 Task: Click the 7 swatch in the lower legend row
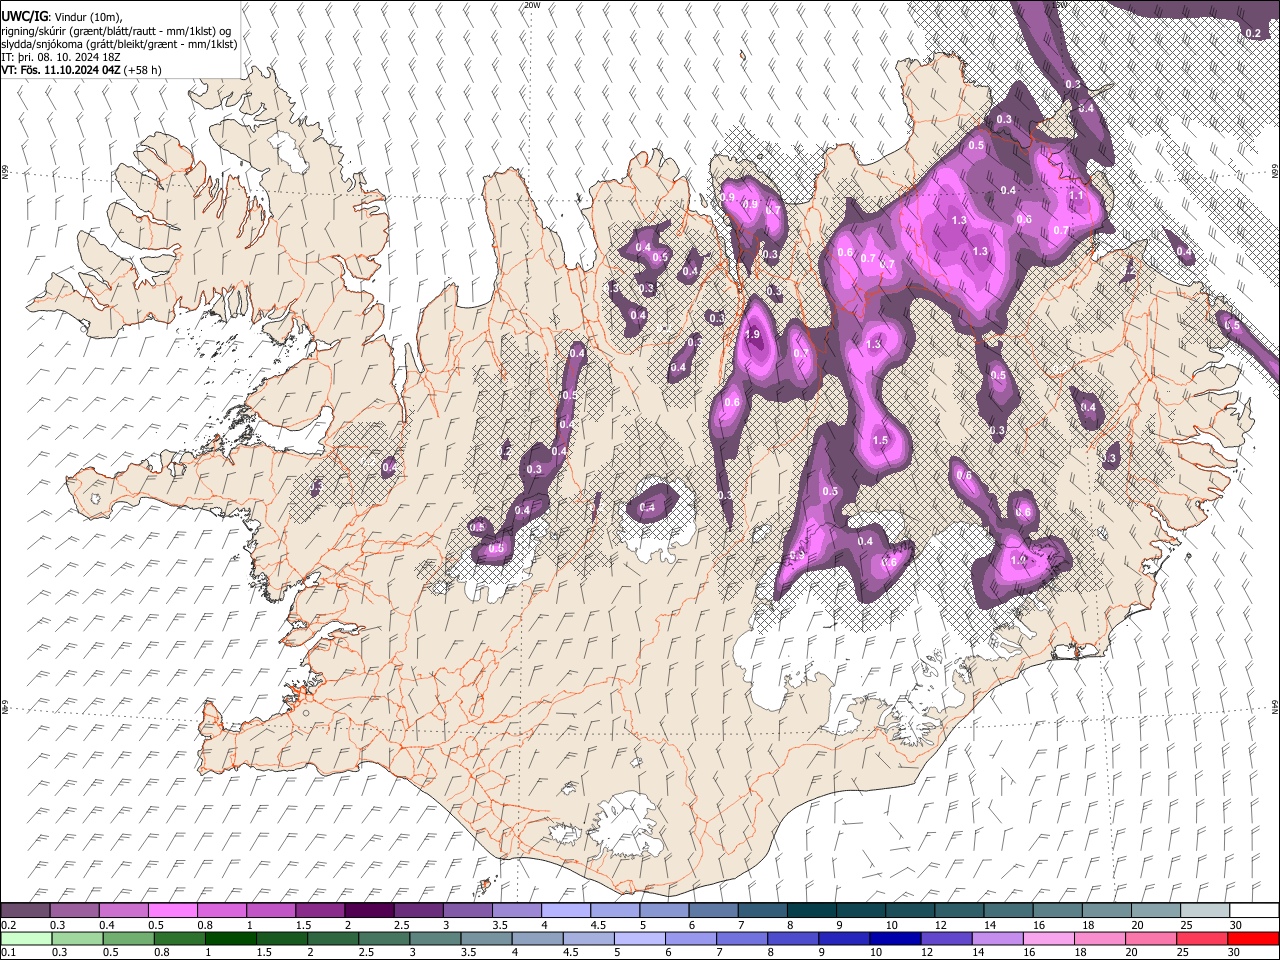coord(742,938)
